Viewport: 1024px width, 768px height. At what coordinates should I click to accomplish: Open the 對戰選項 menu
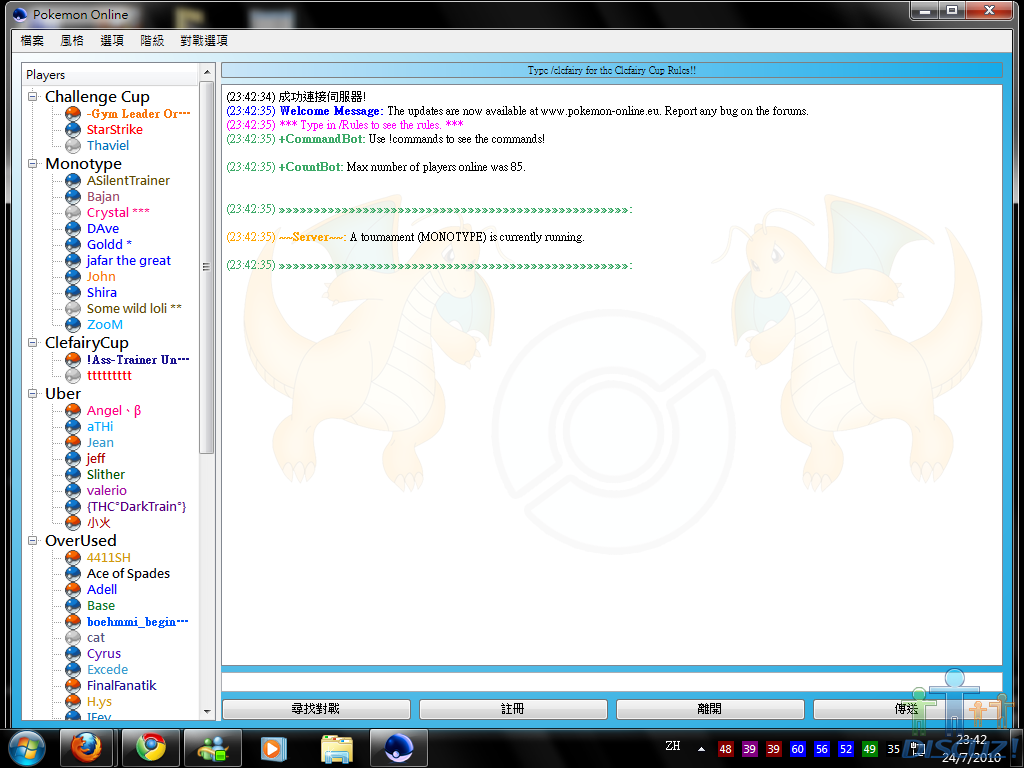coord(204,40)
